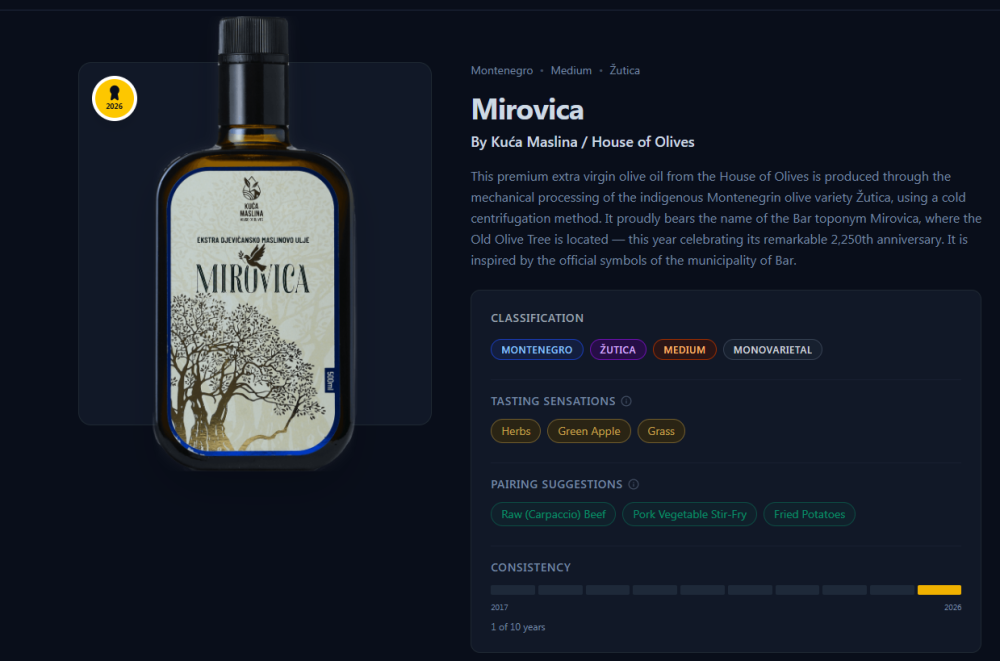This screenshot has height=661, width=1000.
Task: Click the 2026 gold award badge
Action: pyautogui.click(x=114, y=99)
